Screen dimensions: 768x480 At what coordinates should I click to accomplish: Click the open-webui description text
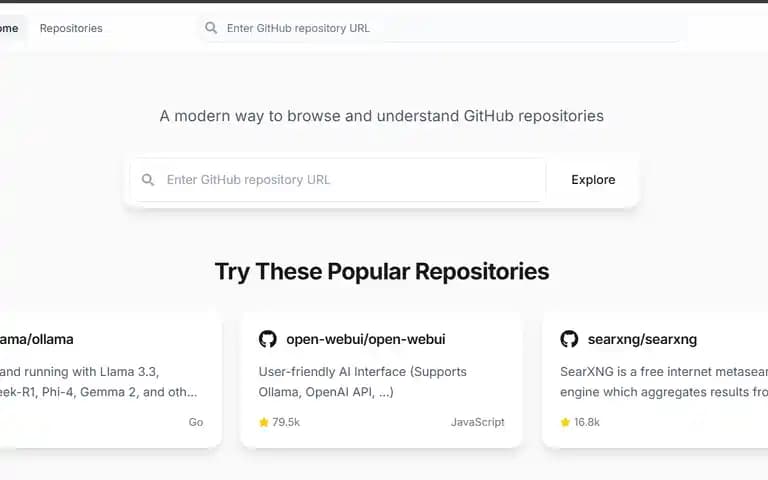tap(362, 382)
